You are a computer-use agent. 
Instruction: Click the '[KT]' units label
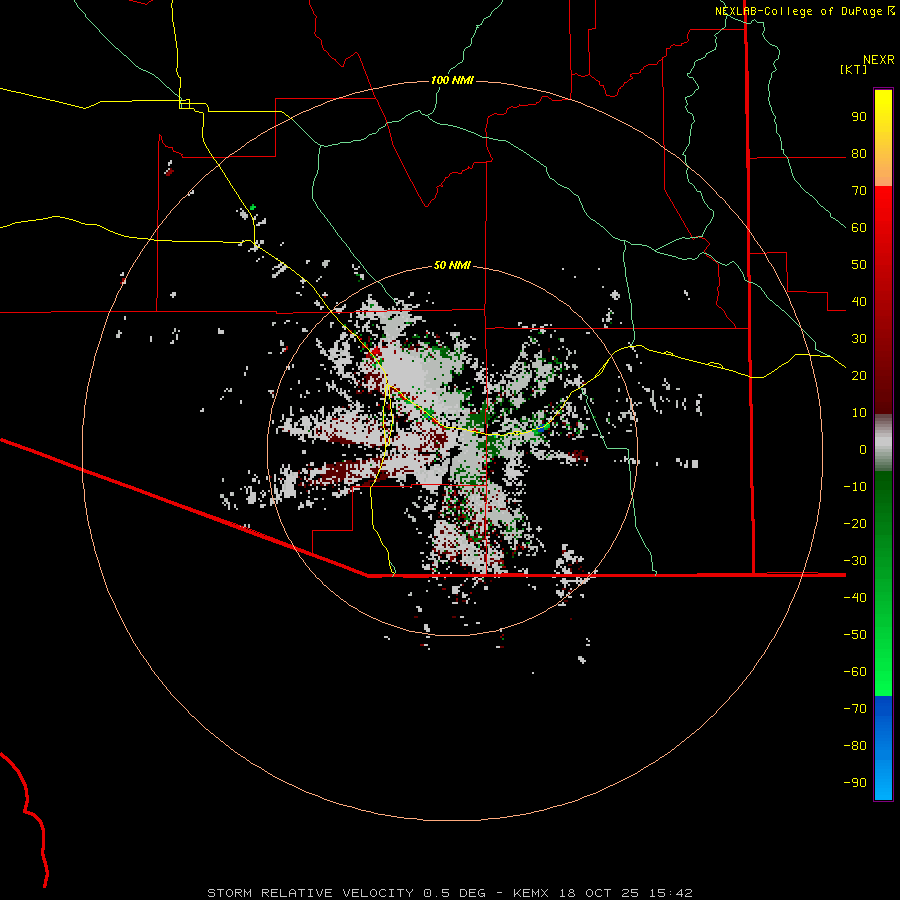pos(854,69)
